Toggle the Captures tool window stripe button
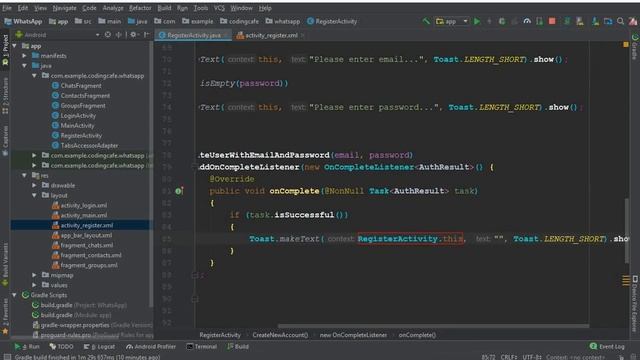640x360 pixels. 5,141
